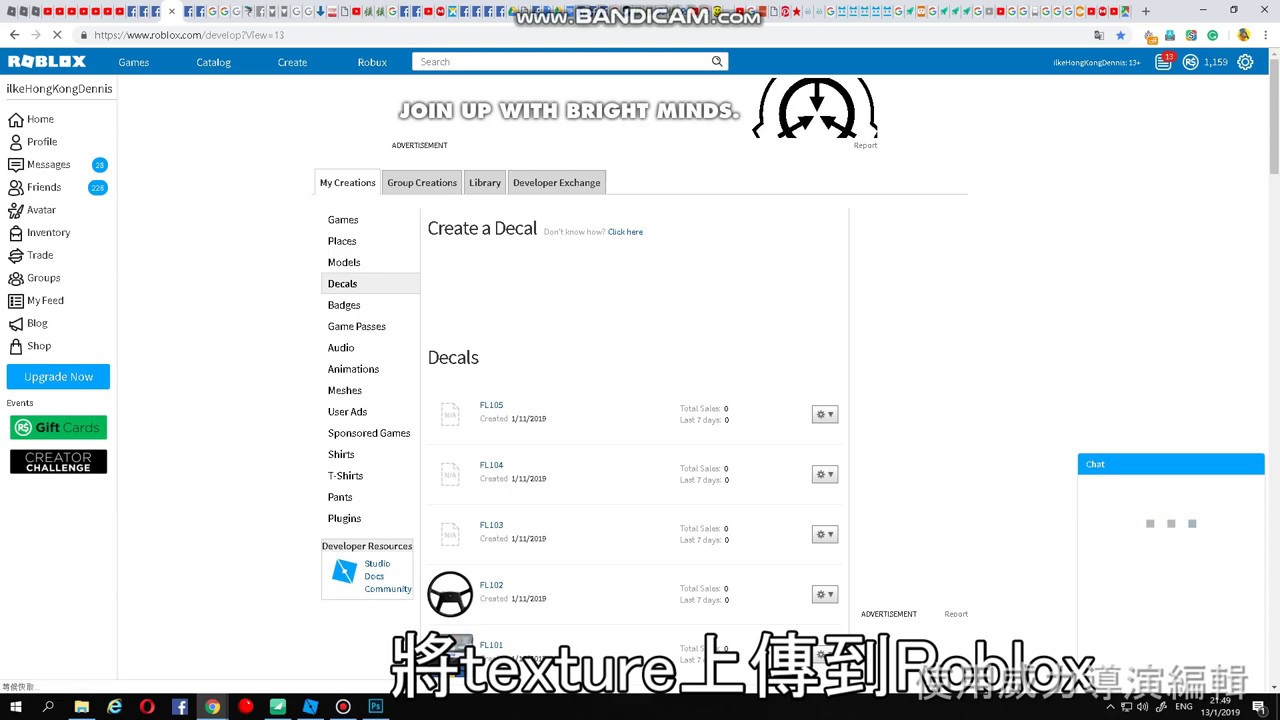The image size is (1280, 720).
Task: Click the Roblox Studio icon in Developer Resources
Action: (344, 572)
